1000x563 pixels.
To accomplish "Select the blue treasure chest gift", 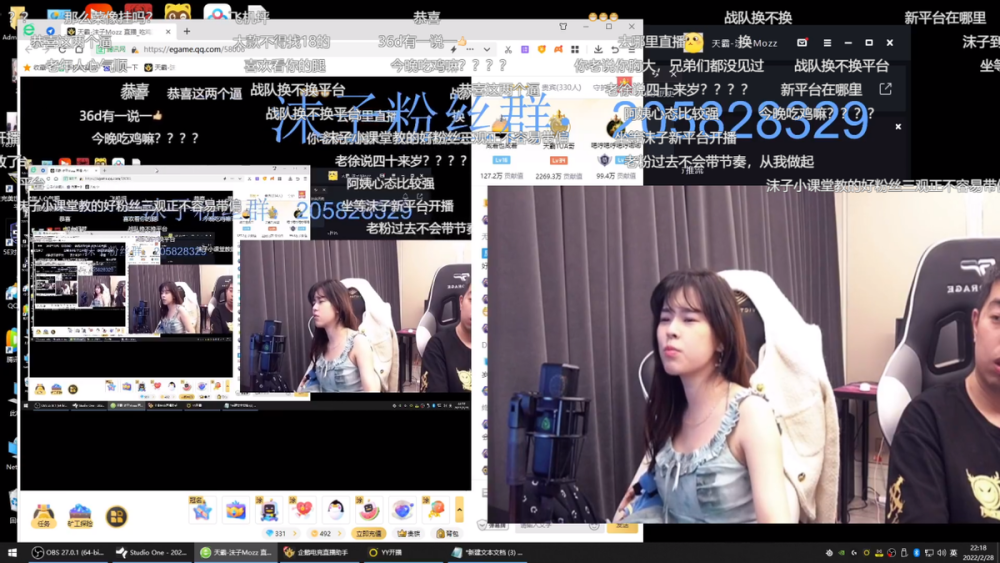I will [x=235, y=510].
